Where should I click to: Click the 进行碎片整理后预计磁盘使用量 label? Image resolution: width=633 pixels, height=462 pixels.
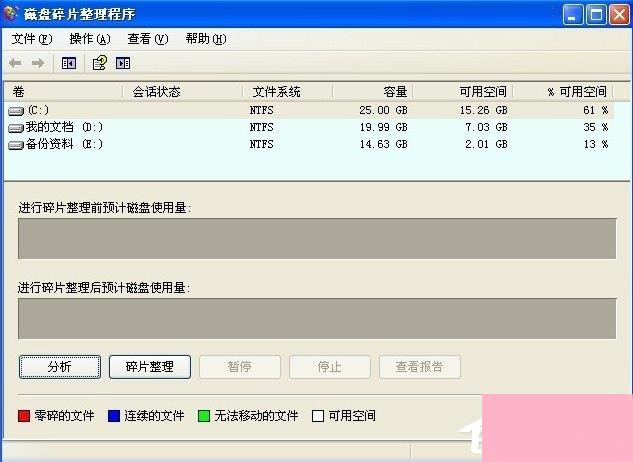point(104,288)
